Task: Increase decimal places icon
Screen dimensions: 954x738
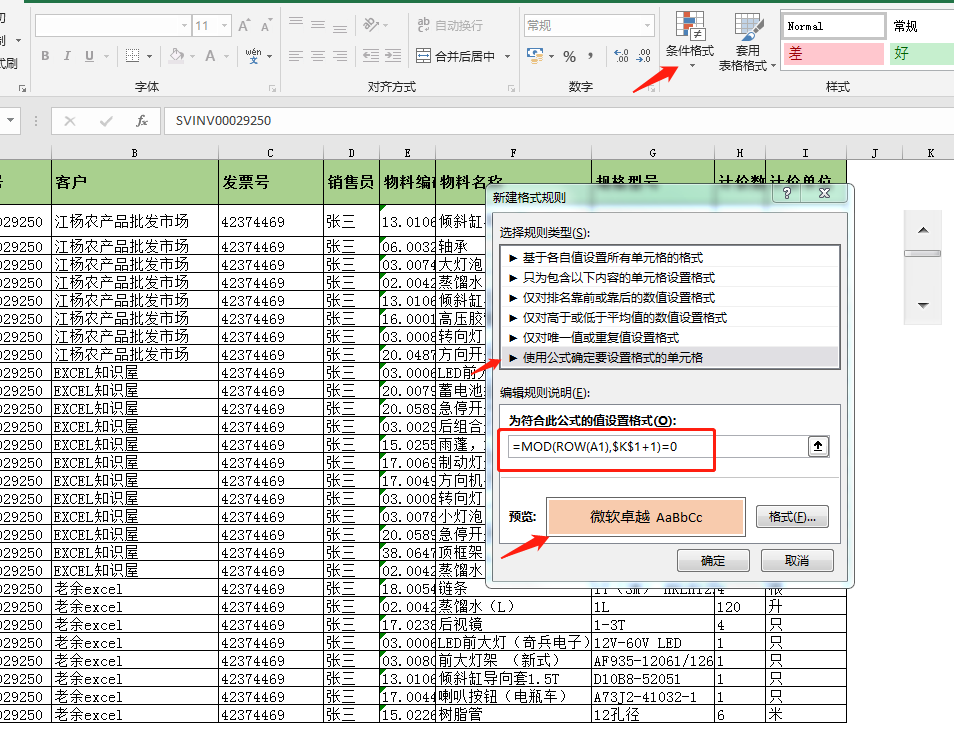Action: click(x=621, y=56)
